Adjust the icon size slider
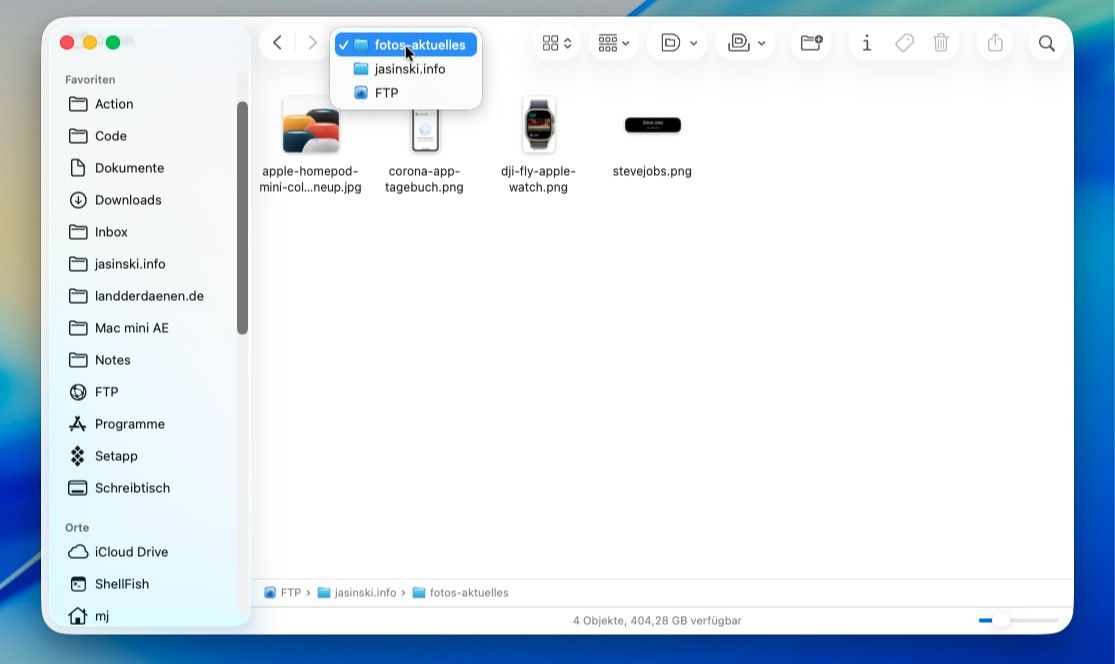This screenshot has width=1115, height=664. [1001, 621]
